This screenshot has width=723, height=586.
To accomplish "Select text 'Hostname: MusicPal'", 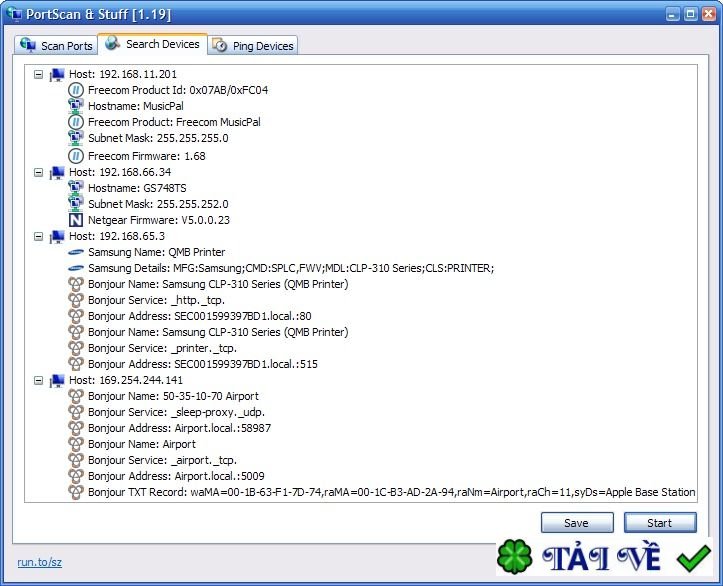I will point(136,106).
